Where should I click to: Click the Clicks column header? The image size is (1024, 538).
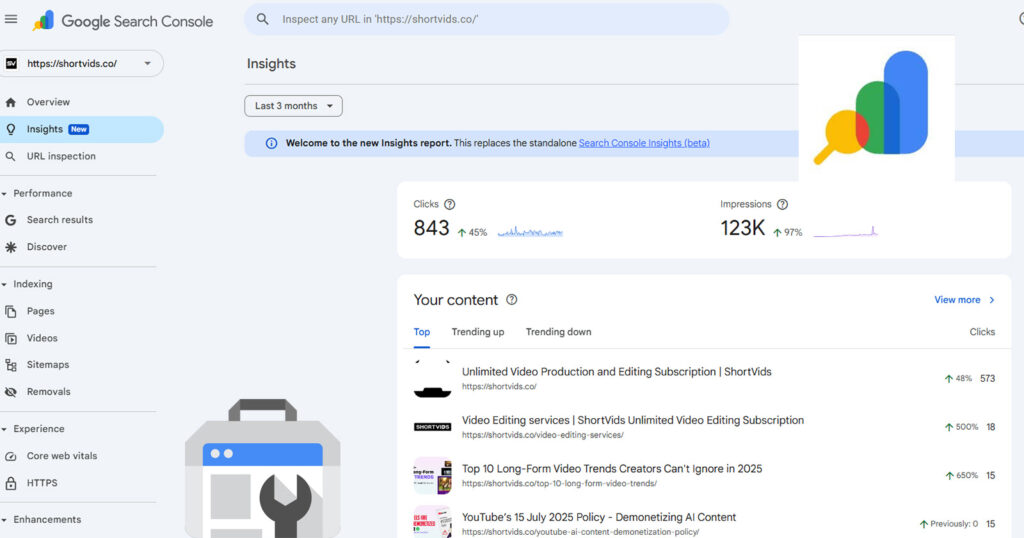pyautogui.click(x=982, y=332)
